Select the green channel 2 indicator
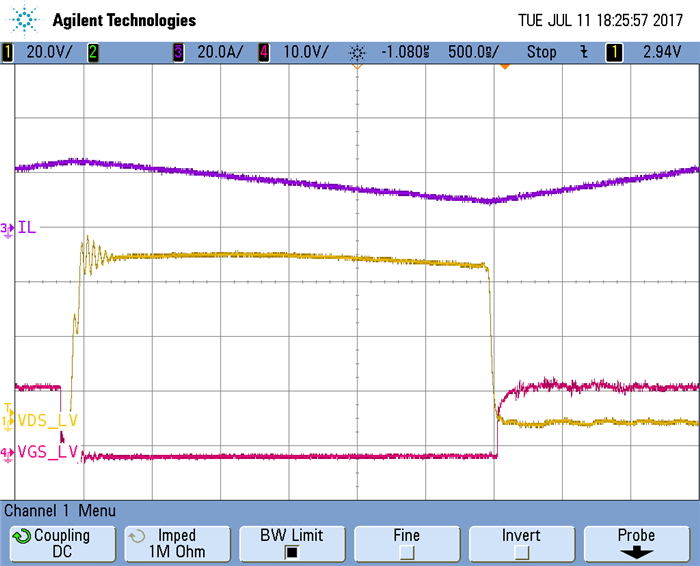The width and height of the screenshot is (700, 566). pyautogui.click(x=93, y=51)
